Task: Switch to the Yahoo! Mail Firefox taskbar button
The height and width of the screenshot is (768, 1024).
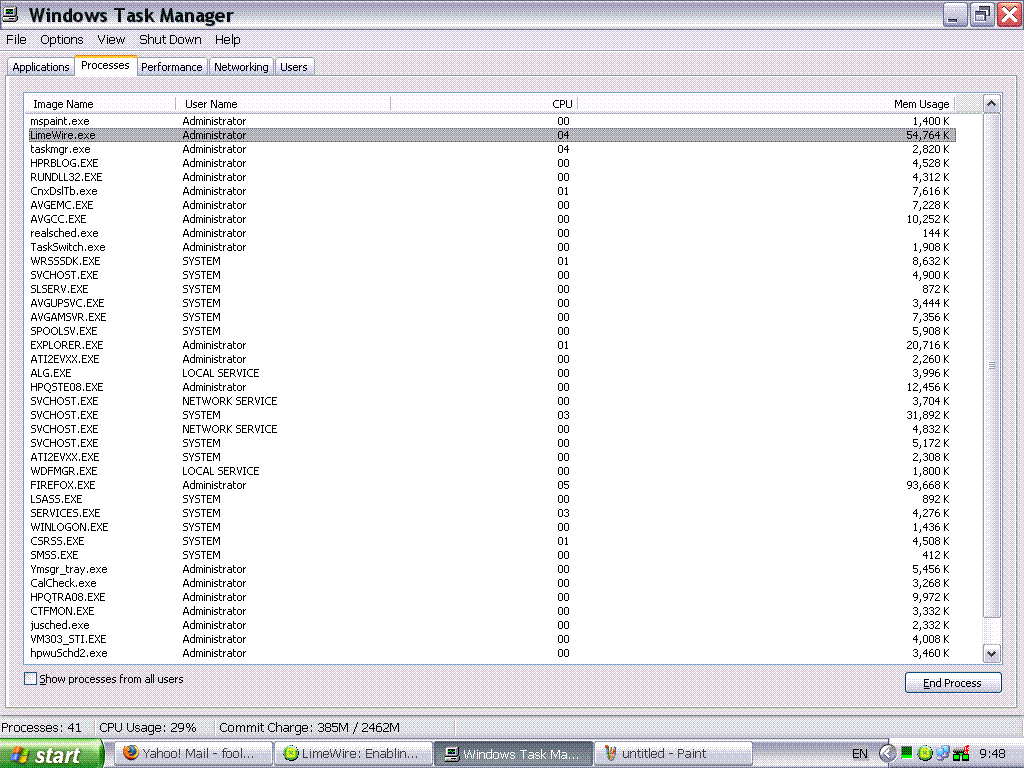Action: (x=194, y=754)
